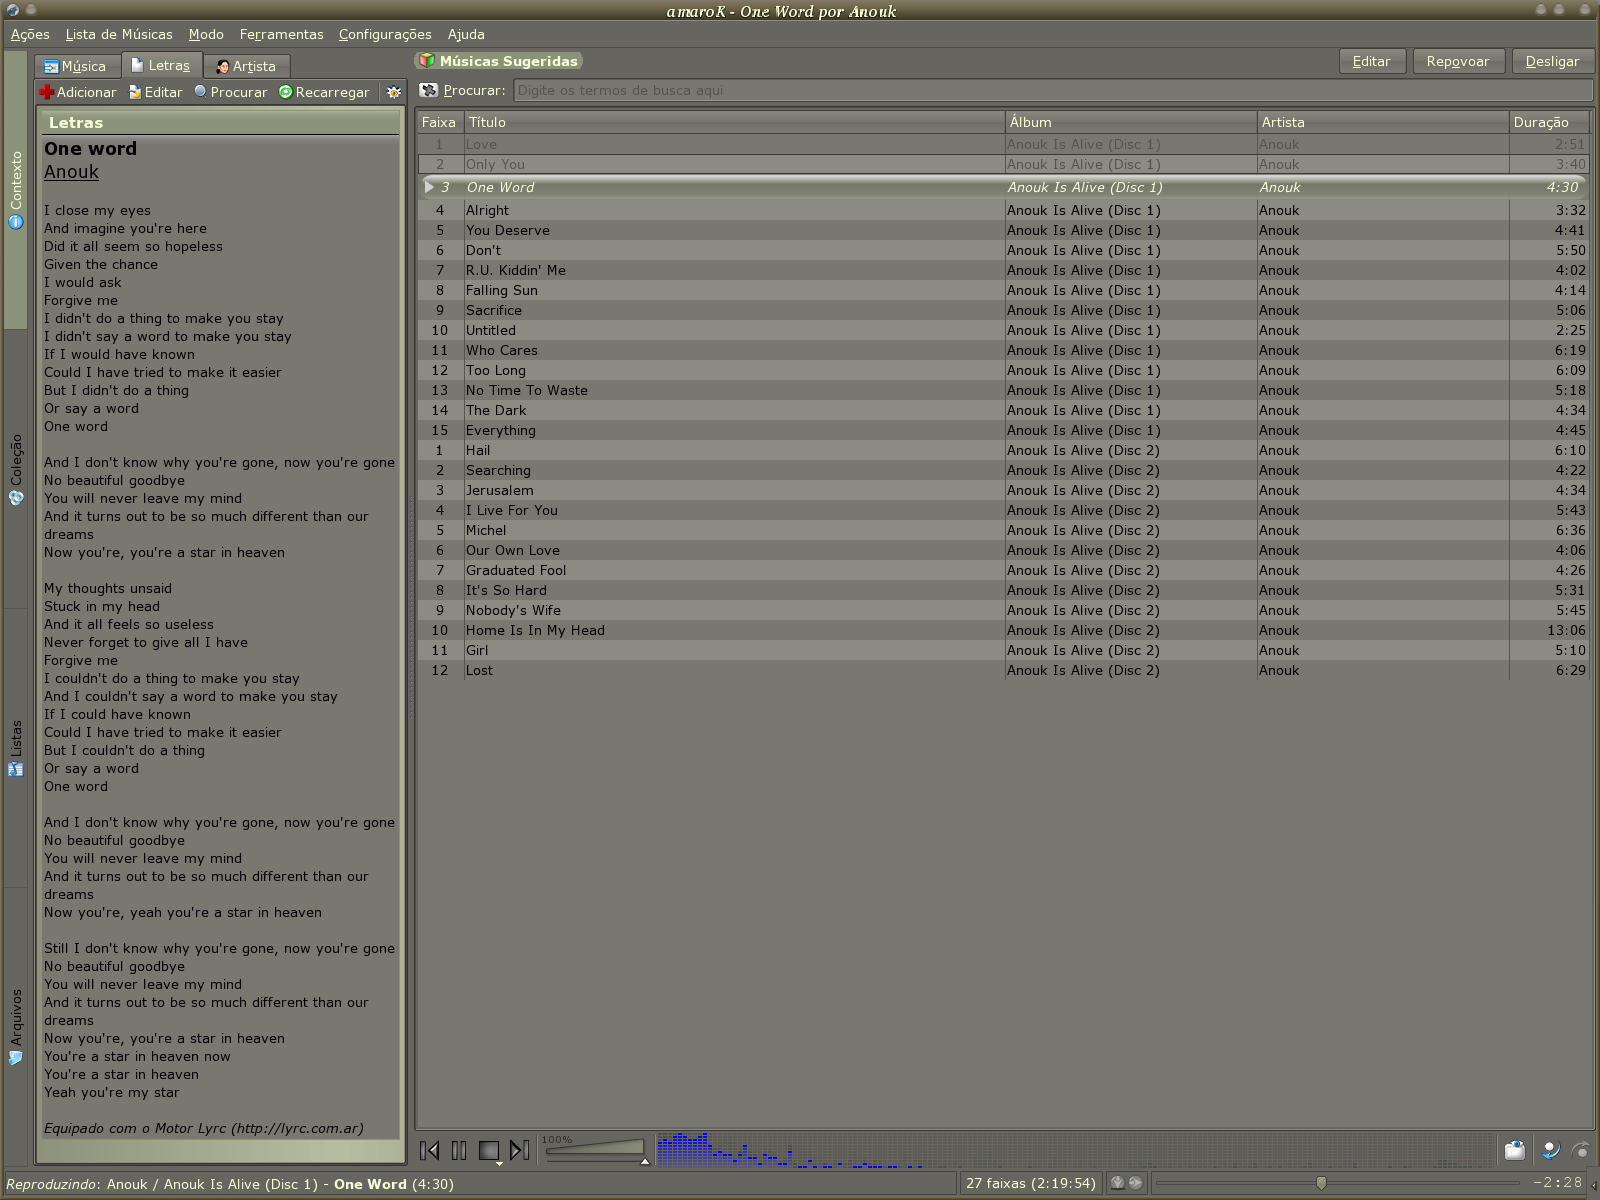Sort playlist by Título column

(734, 122)
